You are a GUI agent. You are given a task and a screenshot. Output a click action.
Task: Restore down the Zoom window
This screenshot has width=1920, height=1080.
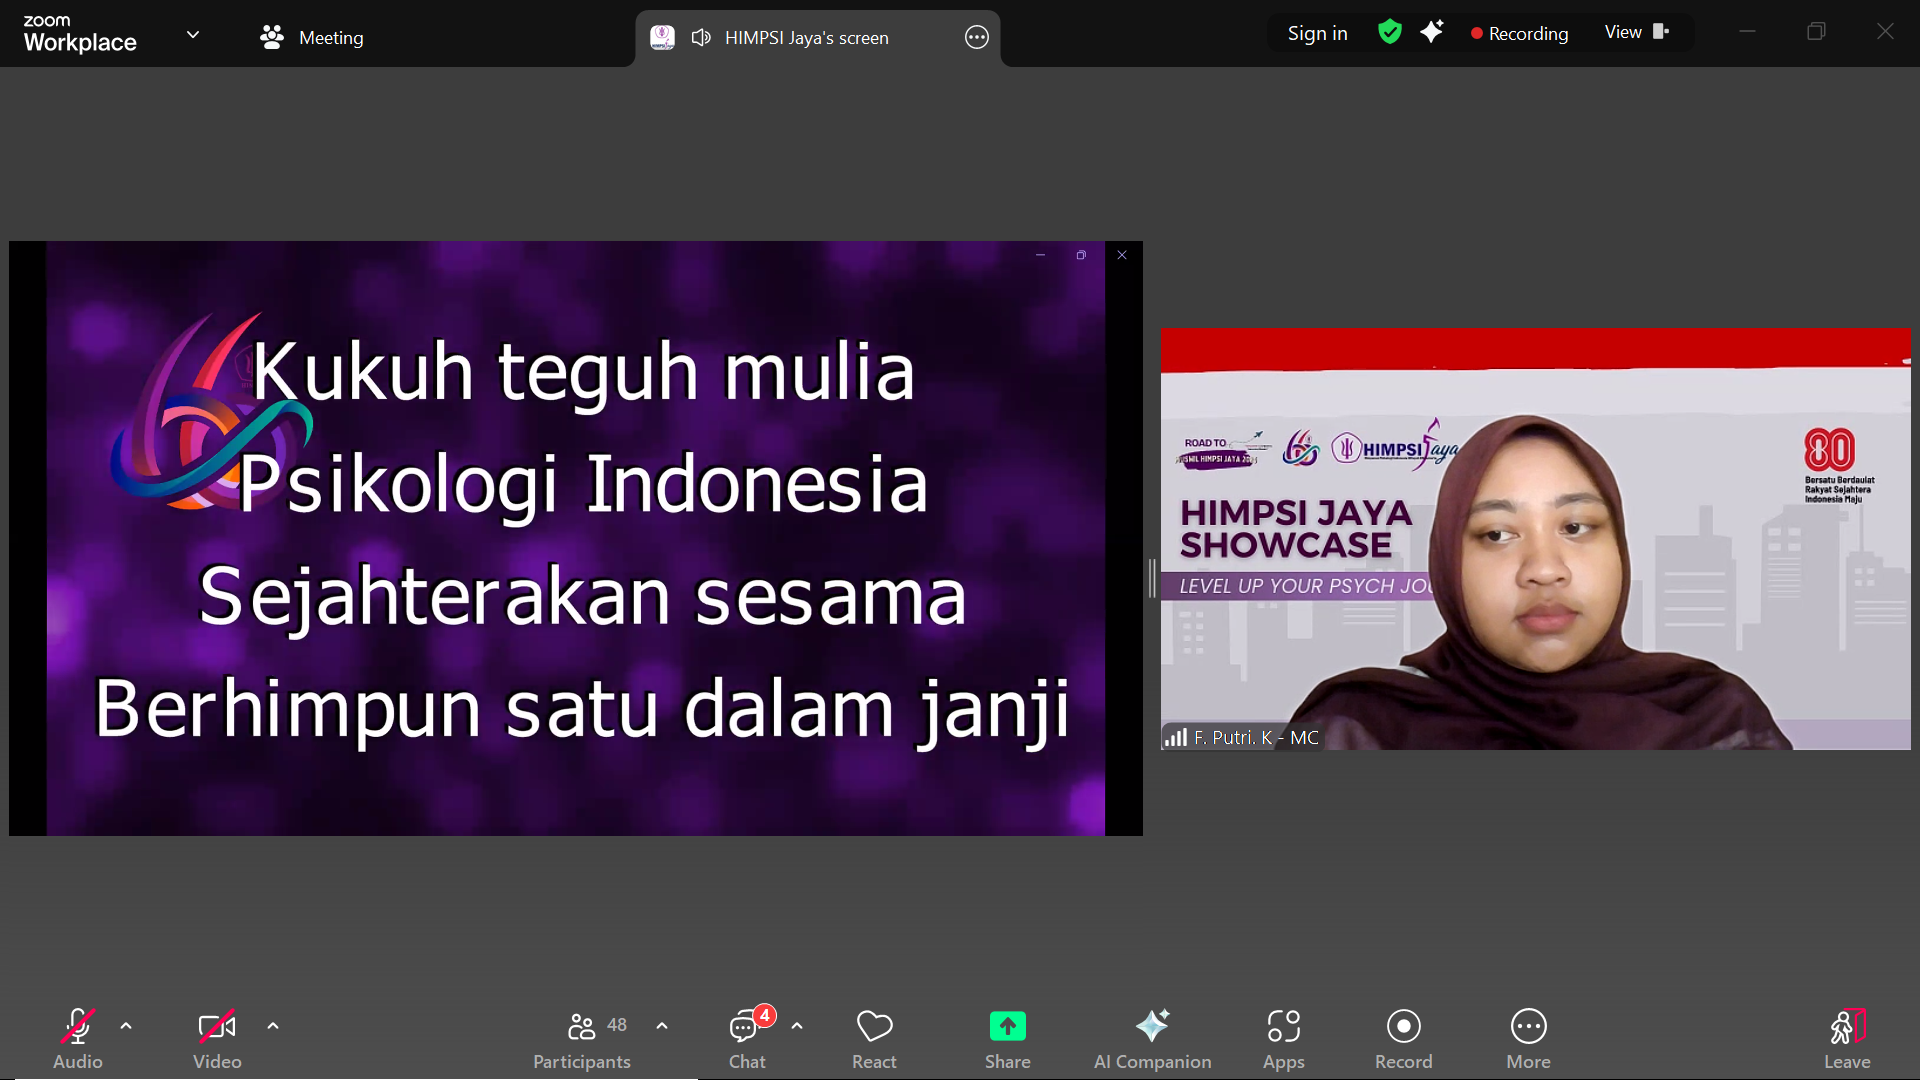coord(1816,32)
